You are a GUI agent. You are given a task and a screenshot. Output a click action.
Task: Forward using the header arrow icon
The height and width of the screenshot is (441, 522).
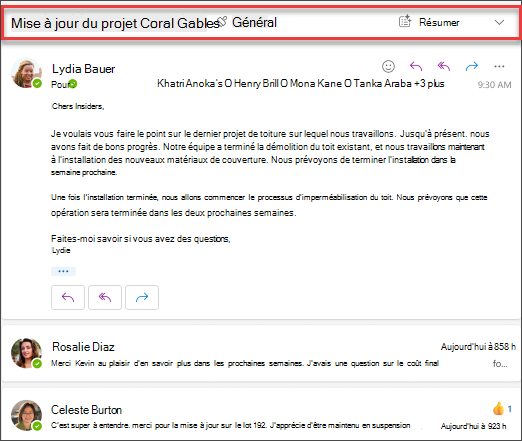472,66
